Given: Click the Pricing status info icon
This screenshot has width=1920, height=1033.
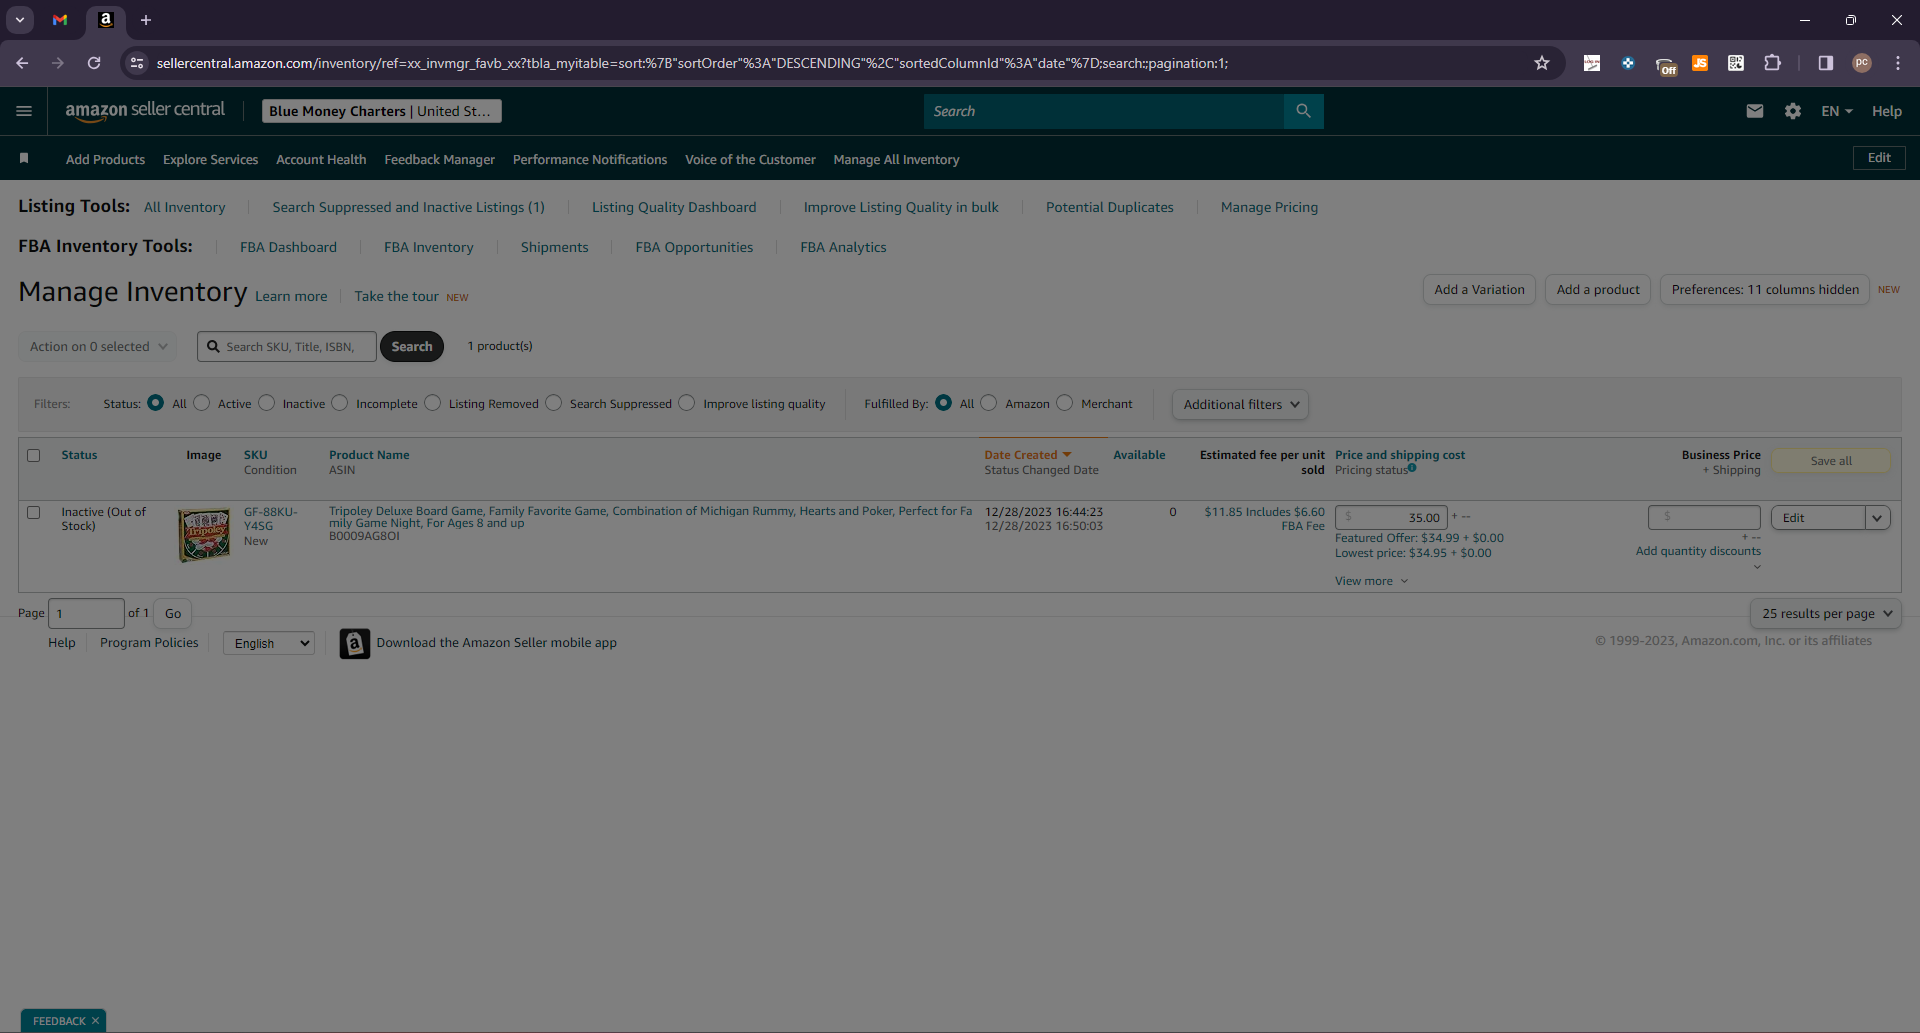Looking at the screenshot, I should [x=1412, y=468].
